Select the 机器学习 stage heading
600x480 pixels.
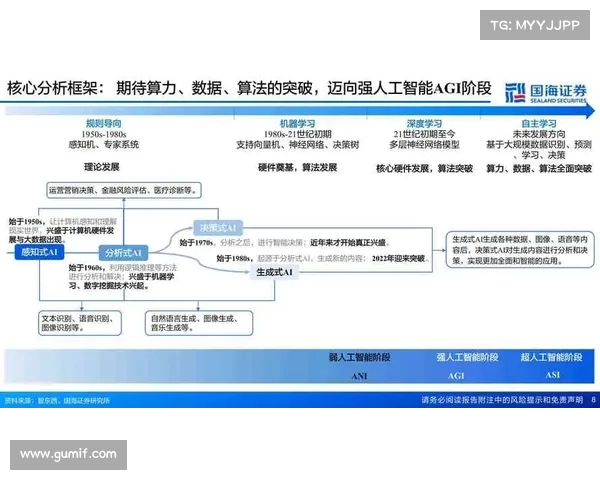[x=297, y=124]
